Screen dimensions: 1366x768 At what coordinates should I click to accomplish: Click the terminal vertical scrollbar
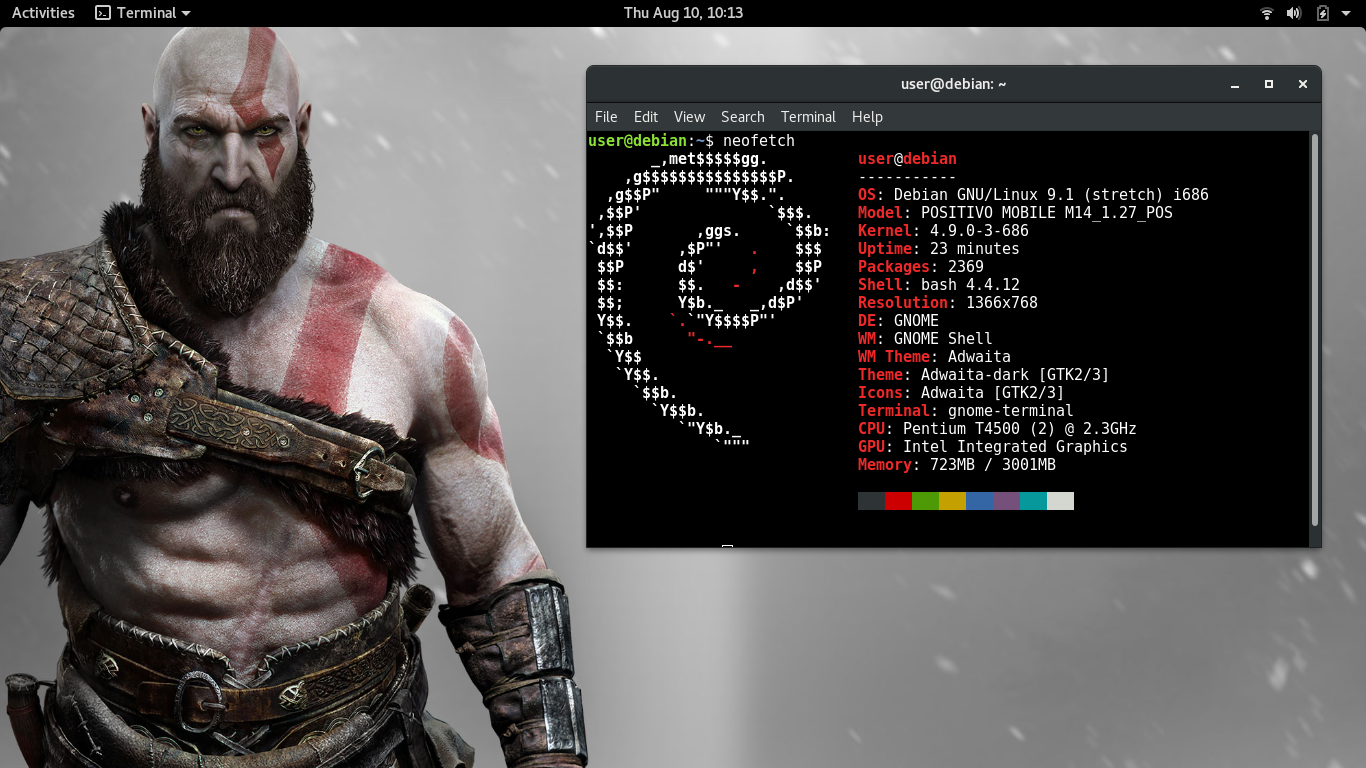point(1315,330)
